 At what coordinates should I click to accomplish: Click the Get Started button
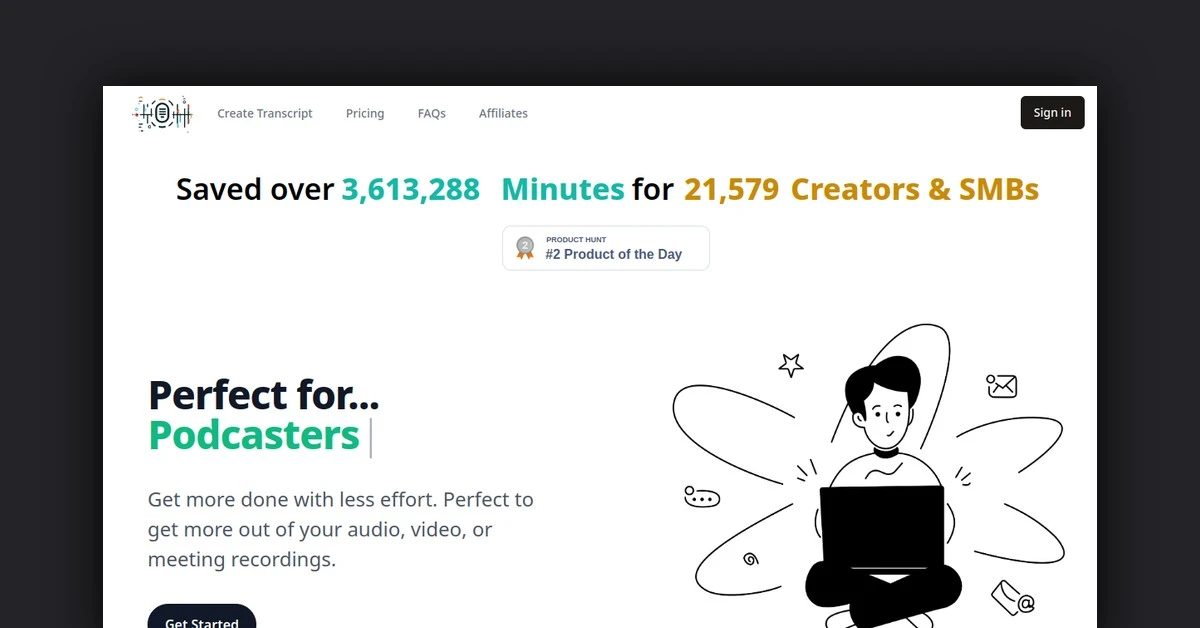202,619
